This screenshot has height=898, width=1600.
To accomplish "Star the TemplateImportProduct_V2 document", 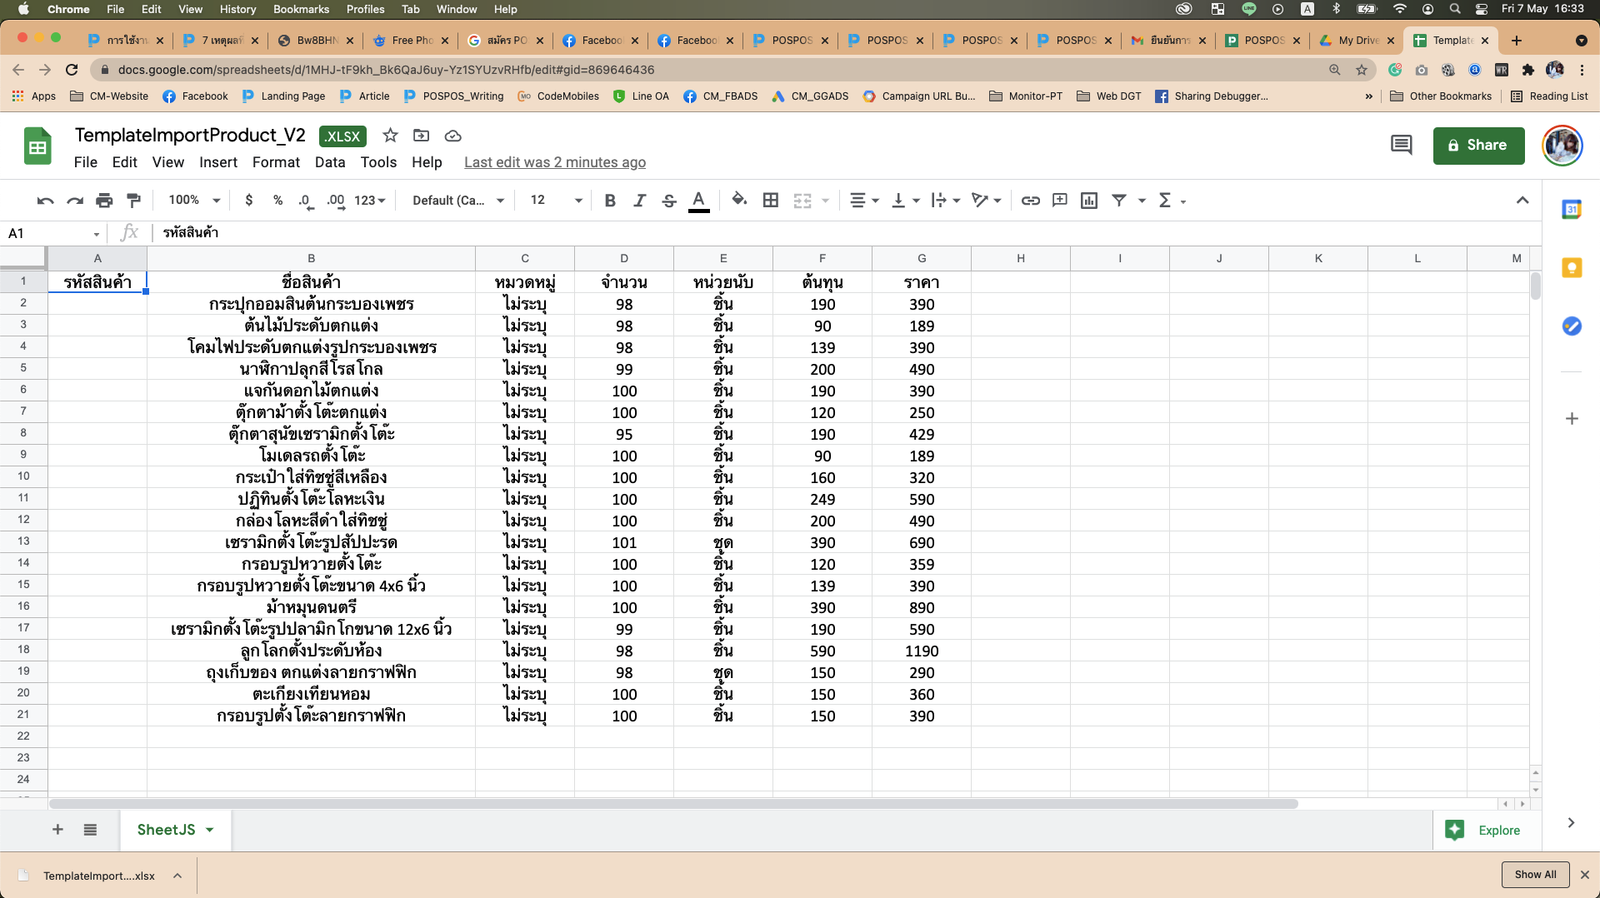I will [x=390, y=136].
